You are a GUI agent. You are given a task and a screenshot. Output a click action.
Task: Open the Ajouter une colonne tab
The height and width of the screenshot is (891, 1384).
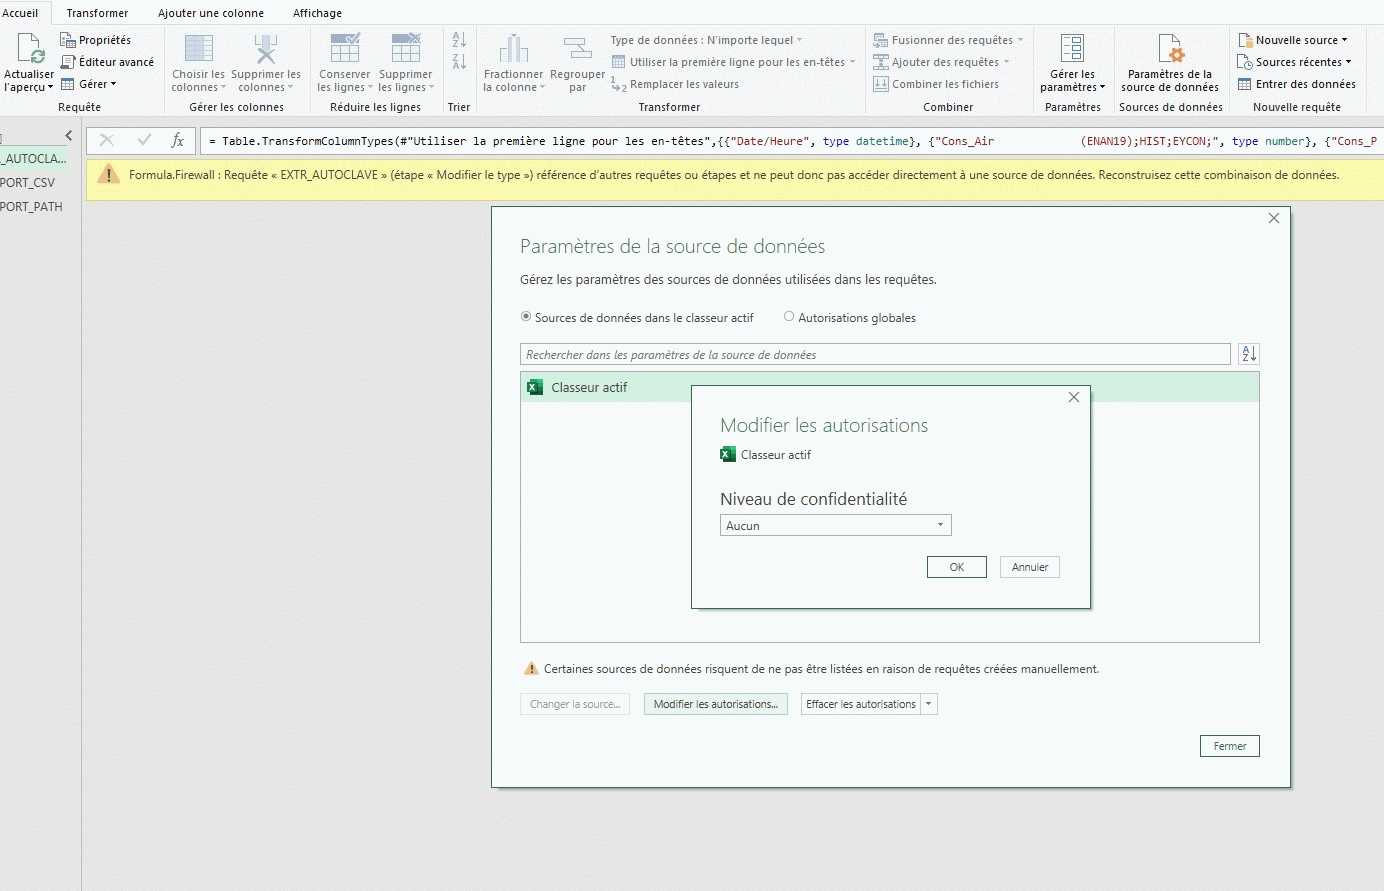click(211, 13)
